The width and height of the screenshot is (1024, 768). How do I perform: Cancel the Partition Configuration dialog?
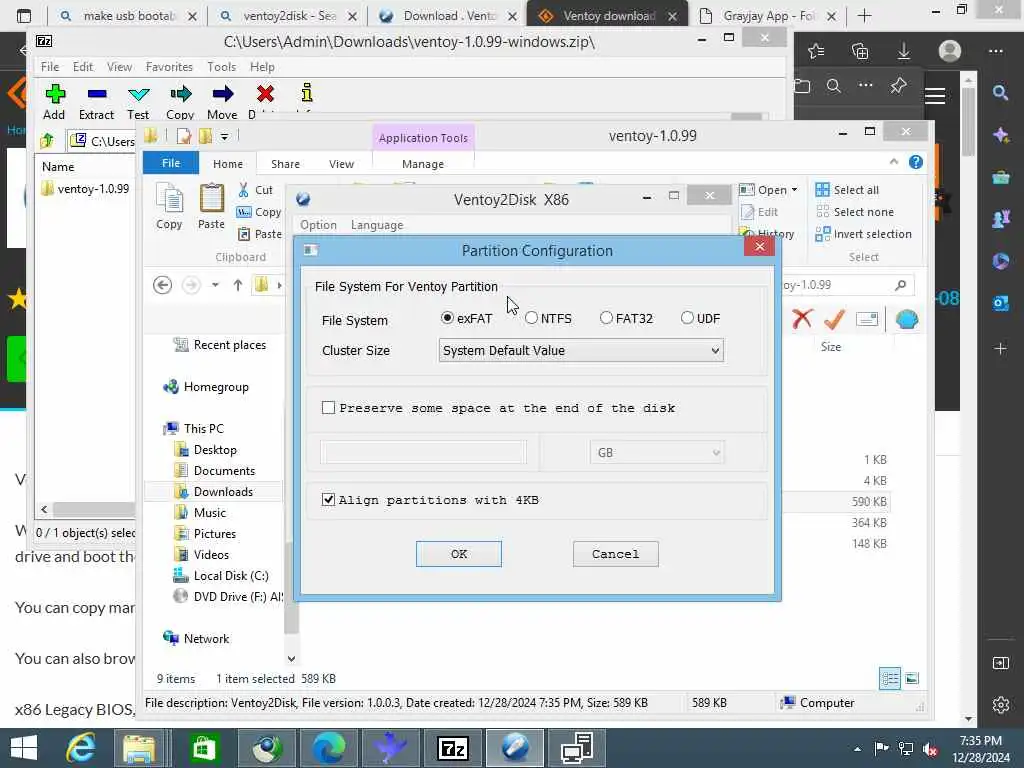click(x=615, y=554)
